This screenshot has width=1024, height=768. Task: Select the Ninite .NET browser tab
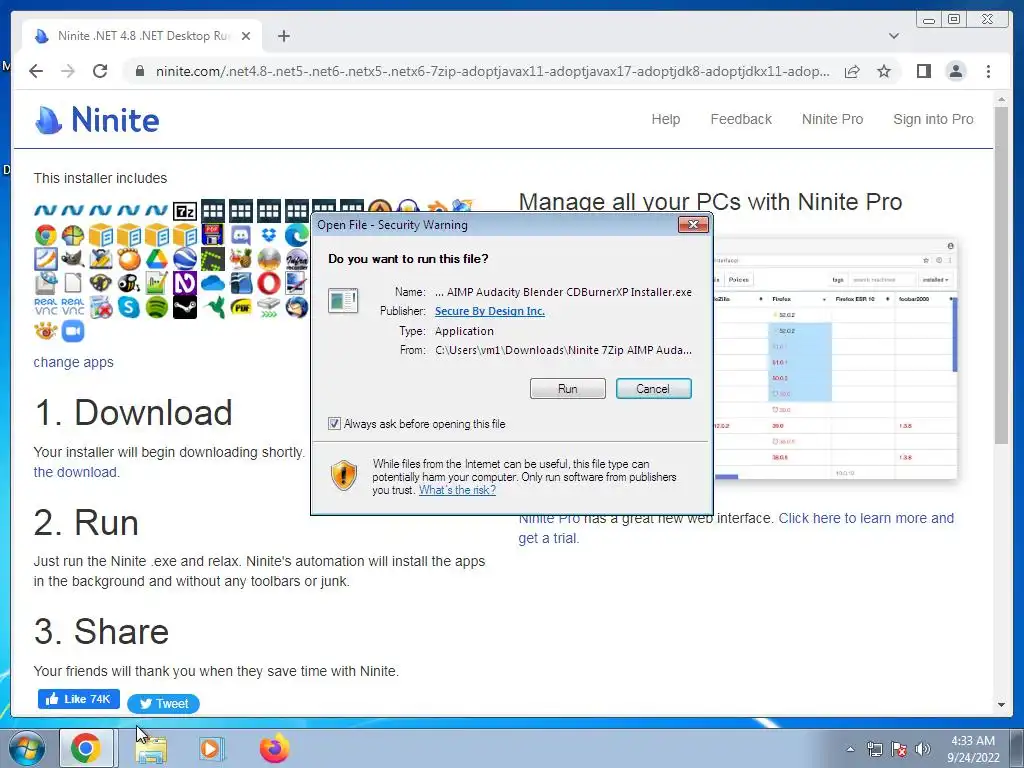tap(143, 36)
